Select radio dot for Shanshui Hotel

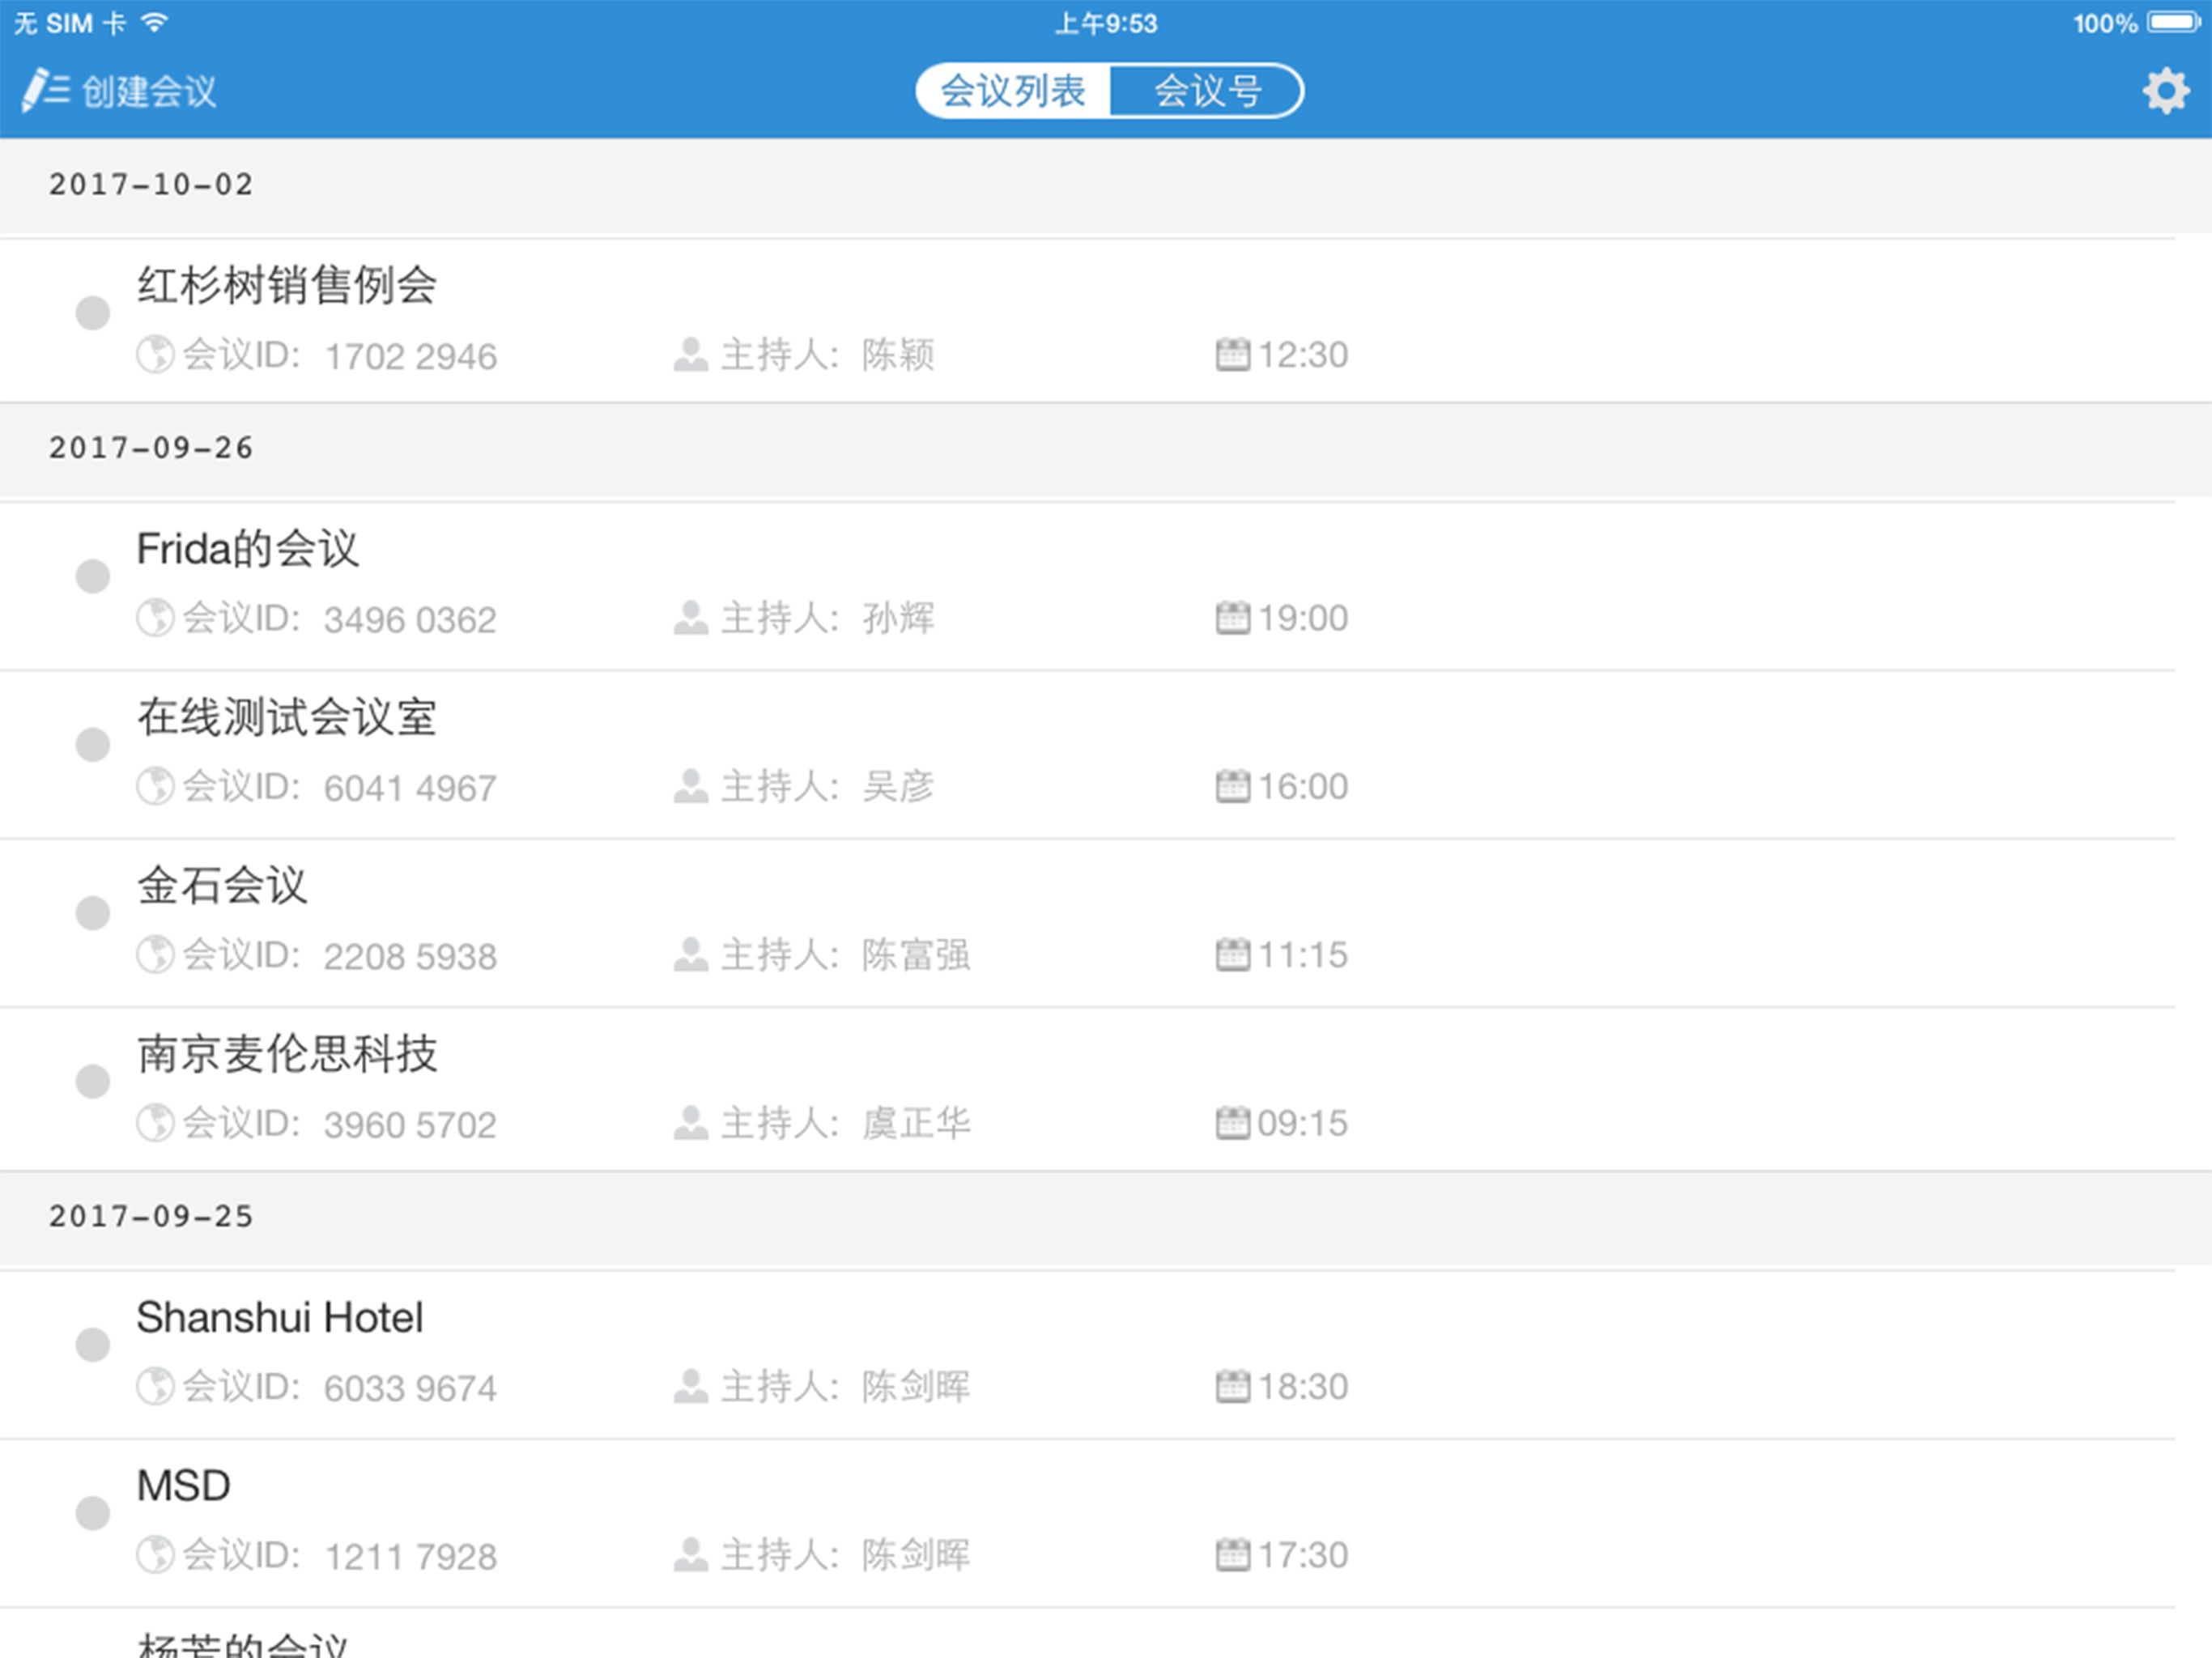point(93,1345)
